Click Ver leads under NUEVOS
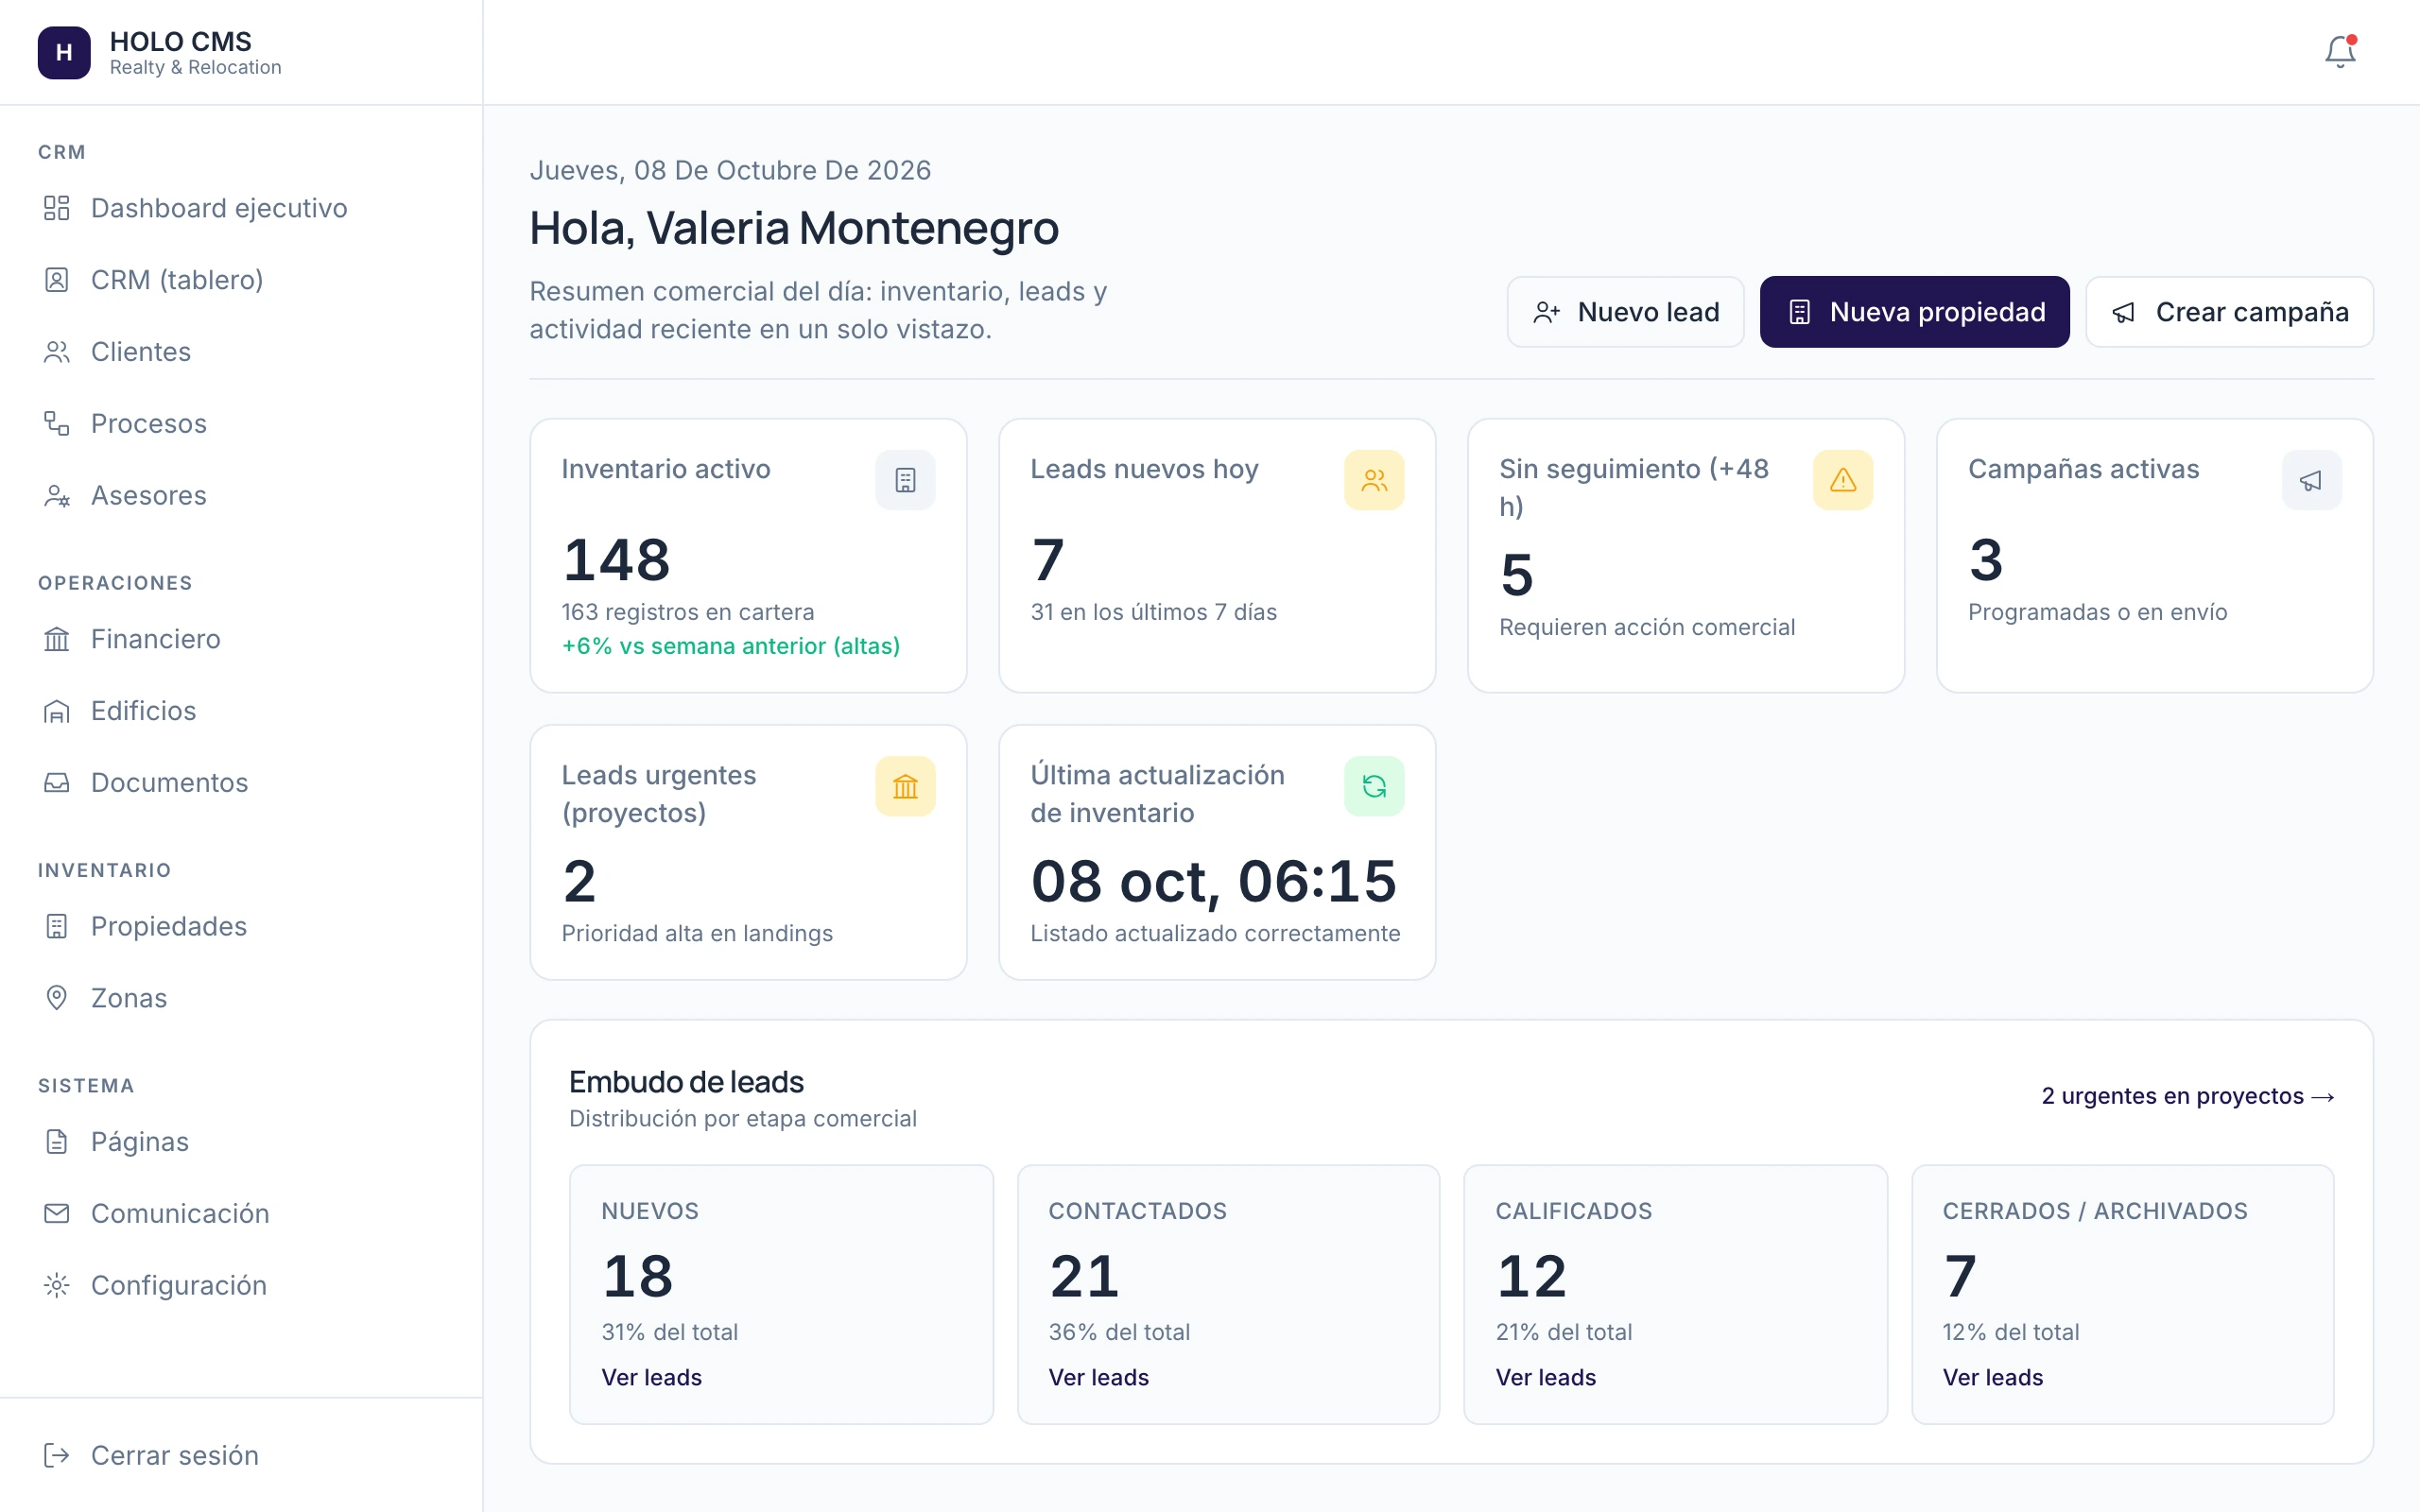This screenshot has width=2420, height=1512. click(651, 1377)
